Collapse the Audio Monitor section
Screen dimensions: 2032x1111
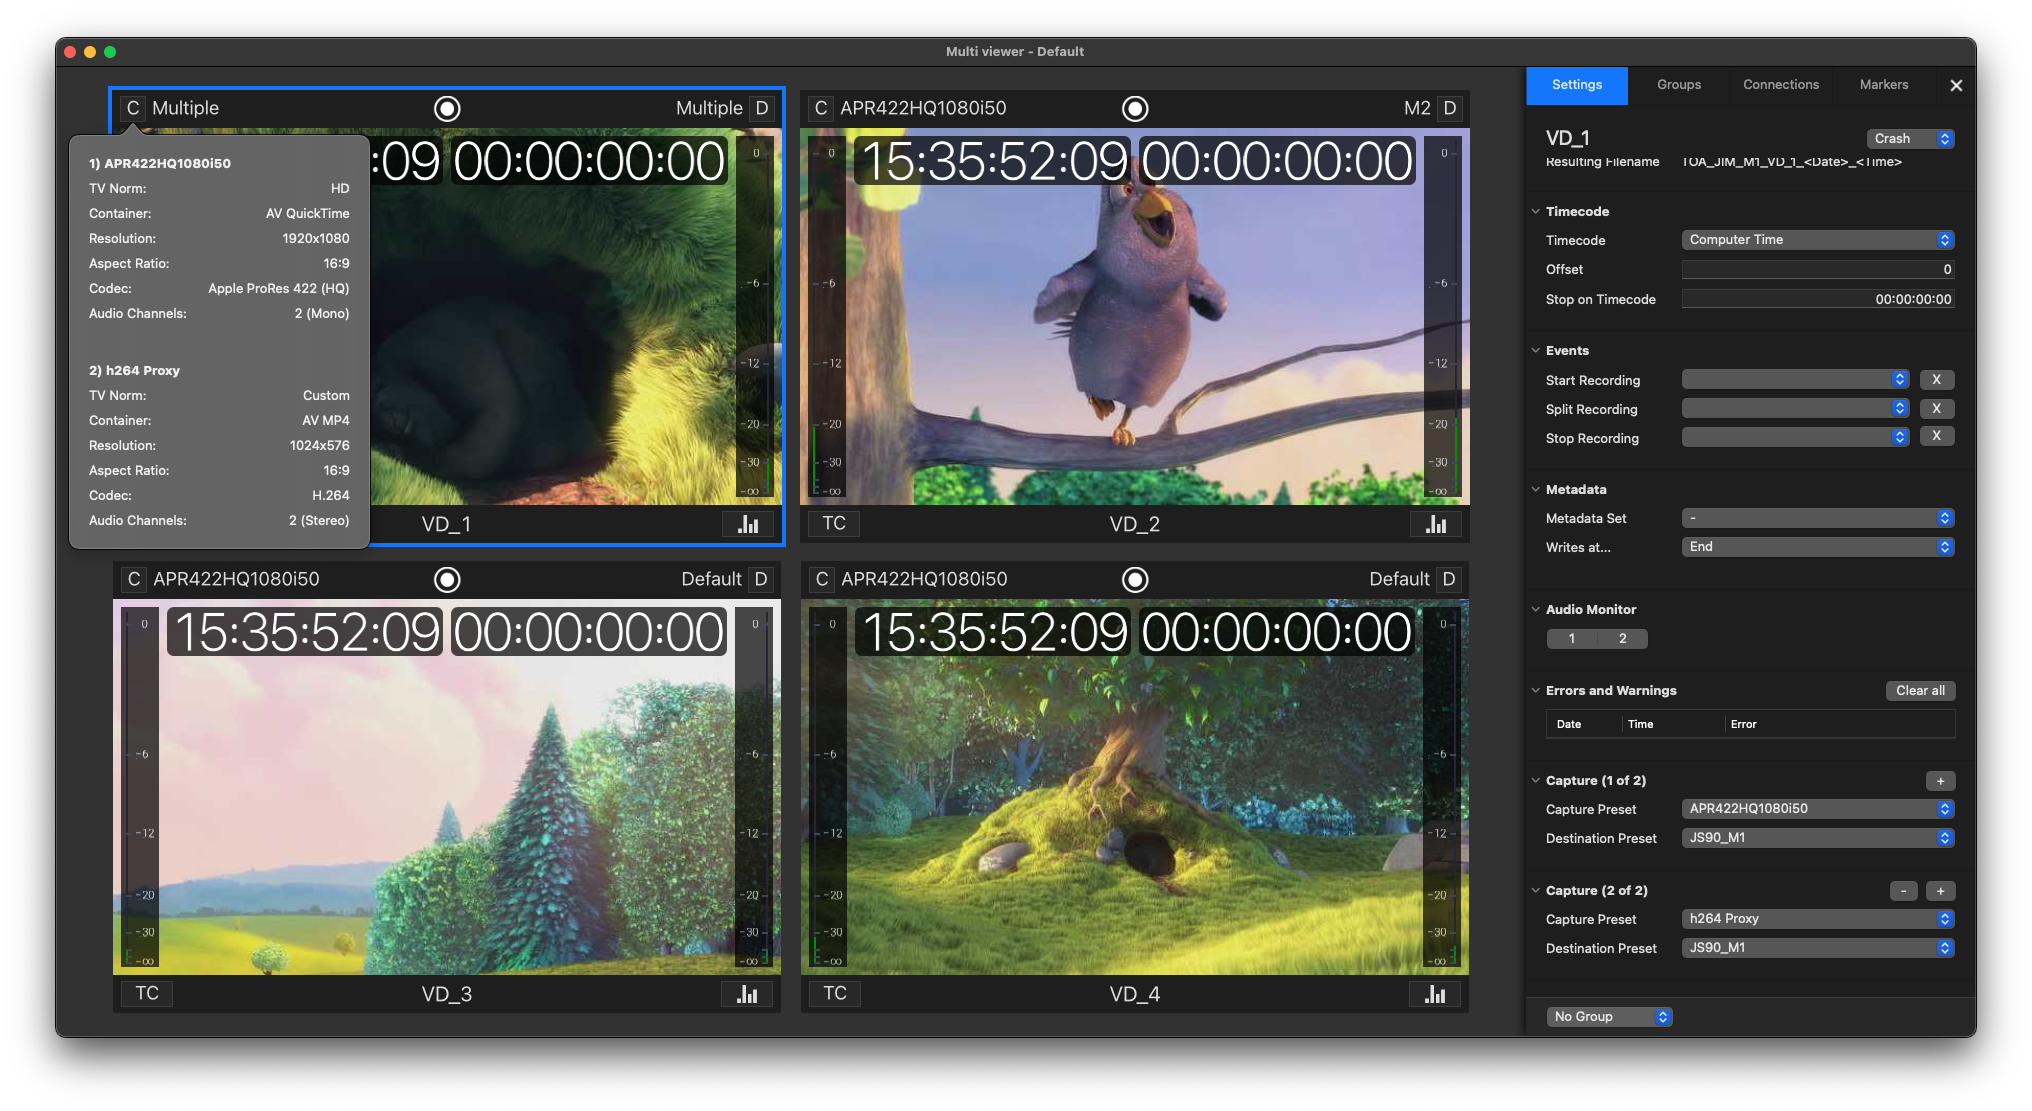(1536, 610)
